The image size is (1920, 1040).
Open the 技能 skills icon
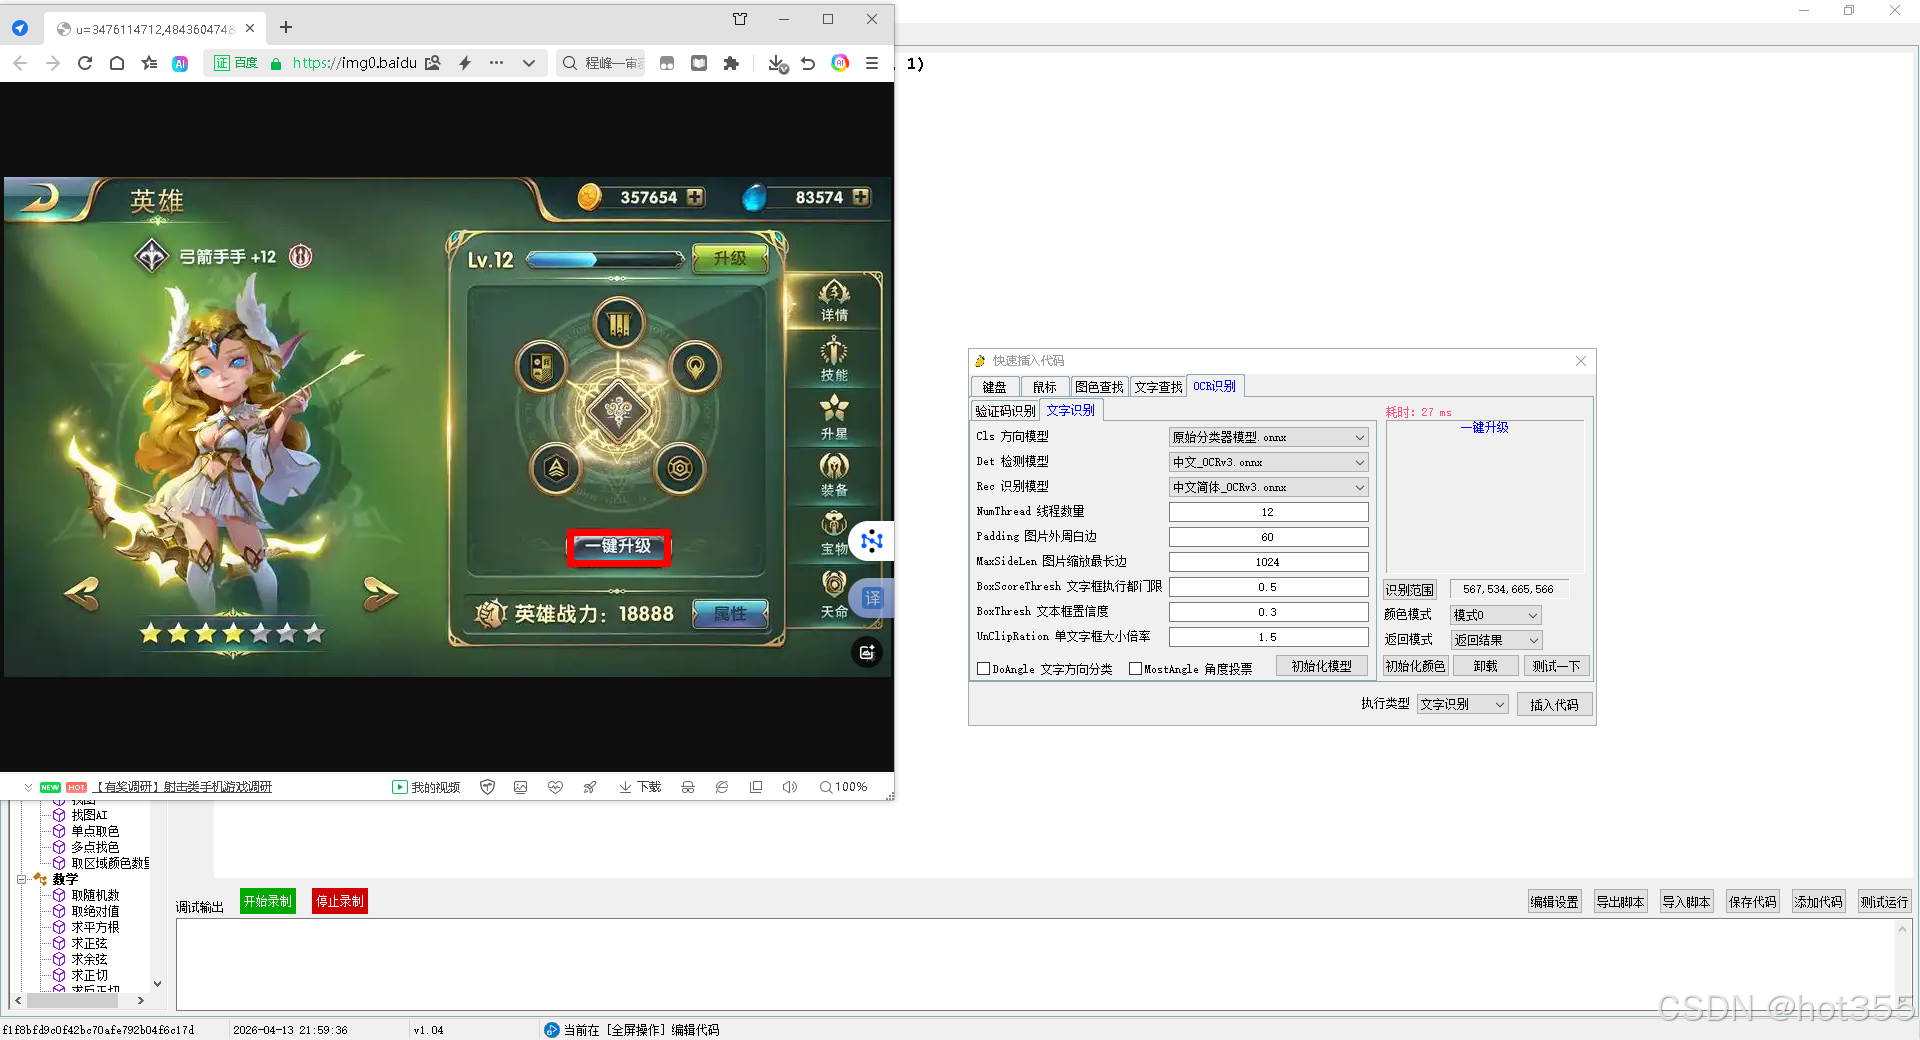point(834,360)
